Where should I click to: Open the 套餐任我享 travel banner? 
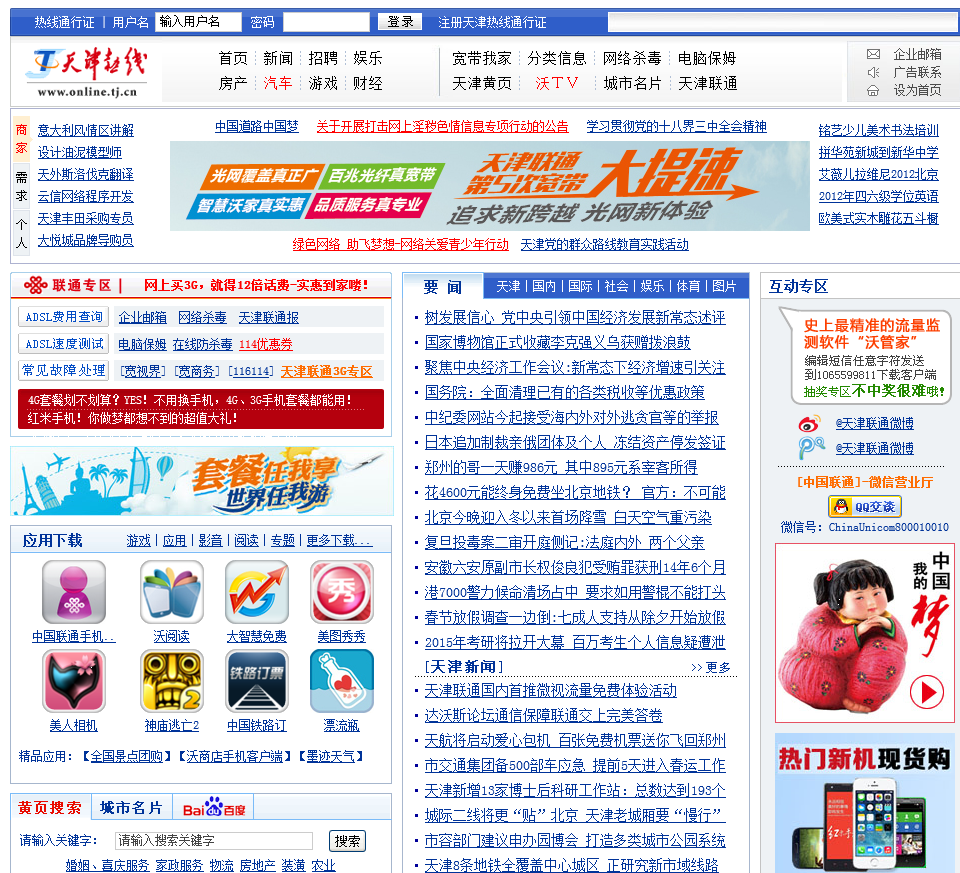click(202, 481)
